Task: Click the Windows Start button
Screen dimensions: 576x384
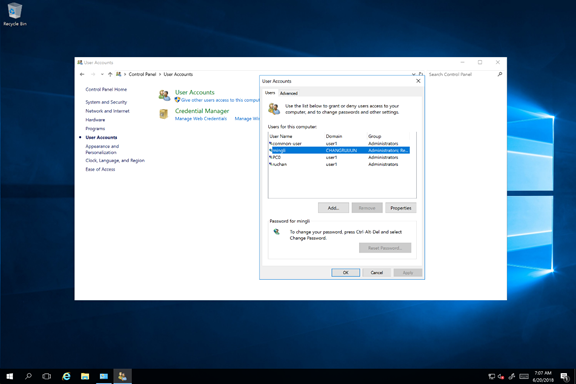Action: tap(10, 376)
